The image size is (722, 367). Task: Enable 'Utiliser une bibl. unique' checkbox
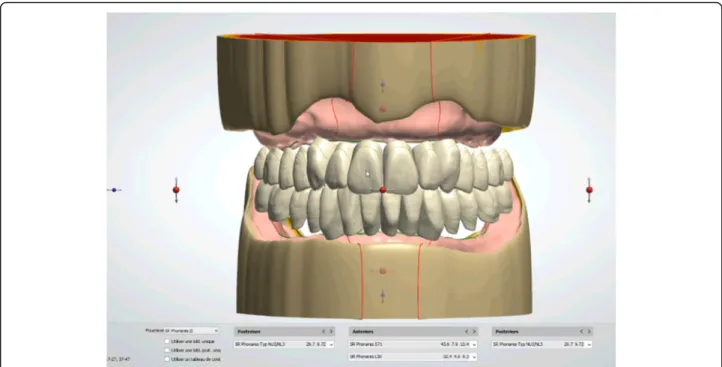point(167,342)
